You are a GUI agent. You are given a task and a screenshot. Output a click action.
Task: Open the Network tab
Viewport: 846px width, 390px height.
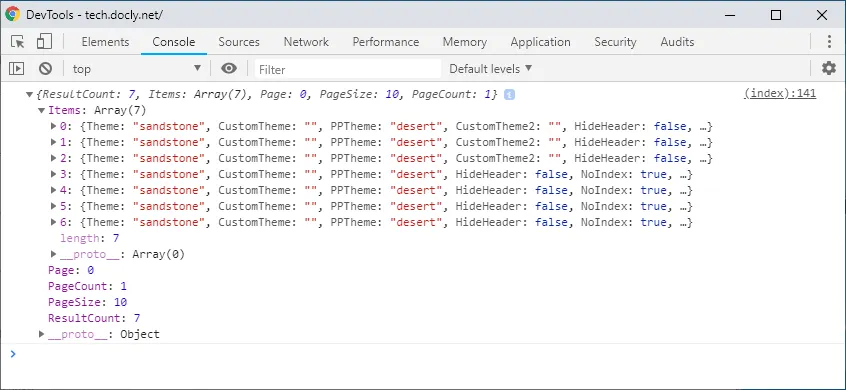(306, 42)
